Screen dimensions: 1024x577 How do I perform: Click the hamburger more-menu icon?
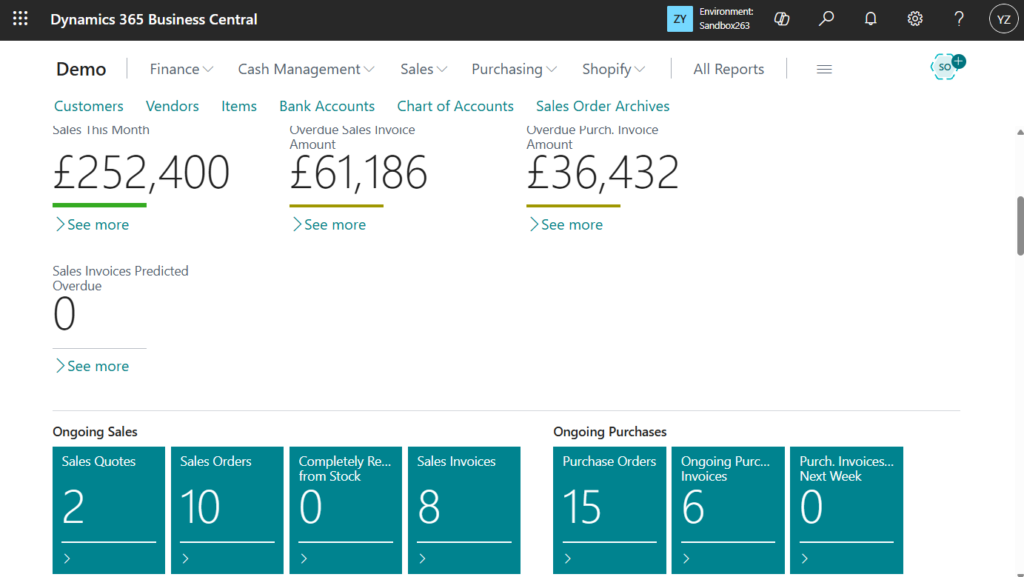click(824, 69)
